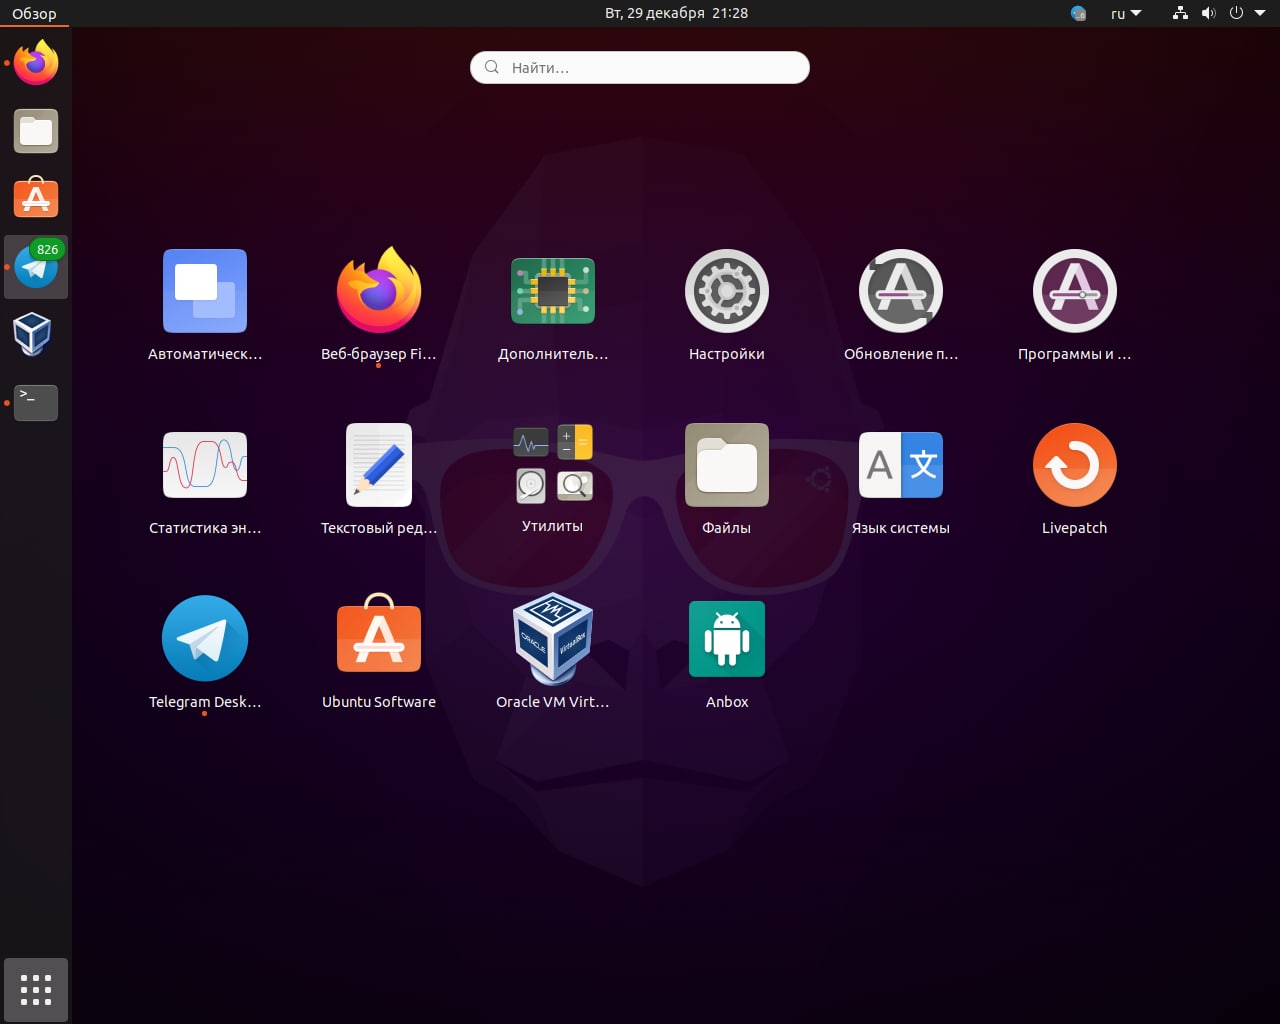Launch Telegram Desktop from the app grid
Screen dimensions: 1280x1024
coord(205,653)
